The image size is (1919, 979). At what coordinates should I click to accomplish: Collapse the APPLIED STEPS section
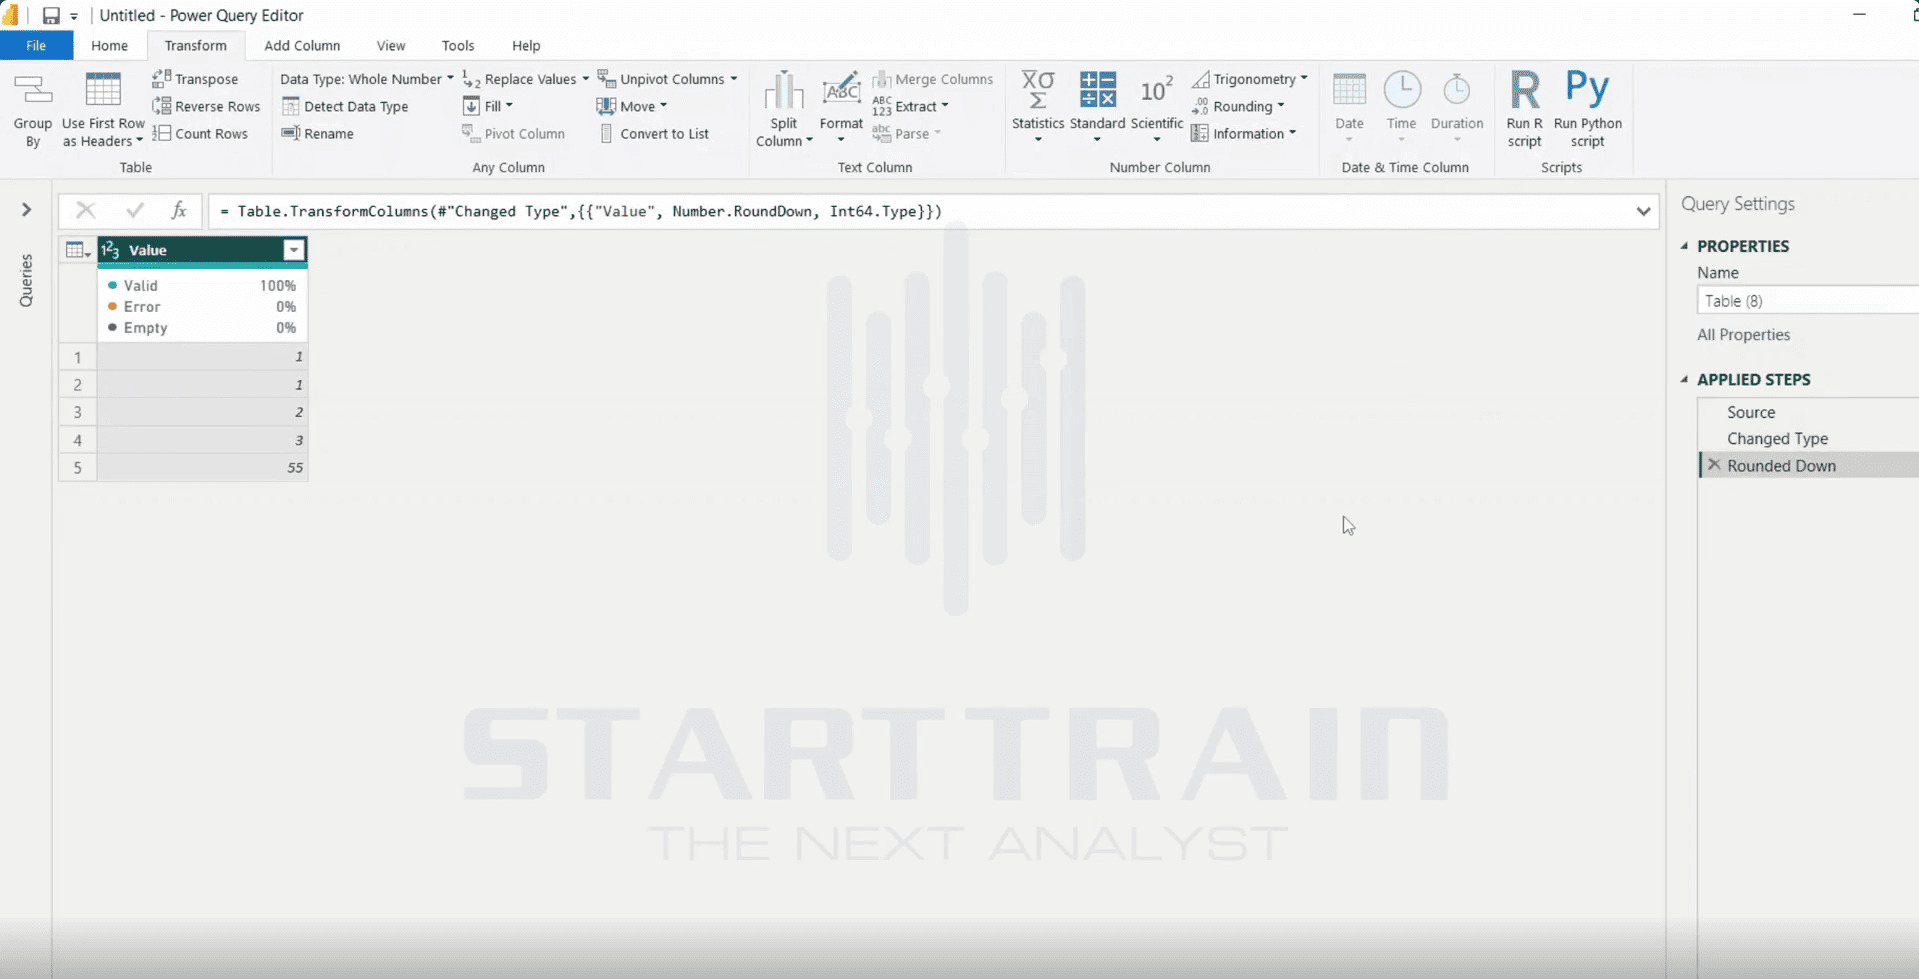point(1684,379)
